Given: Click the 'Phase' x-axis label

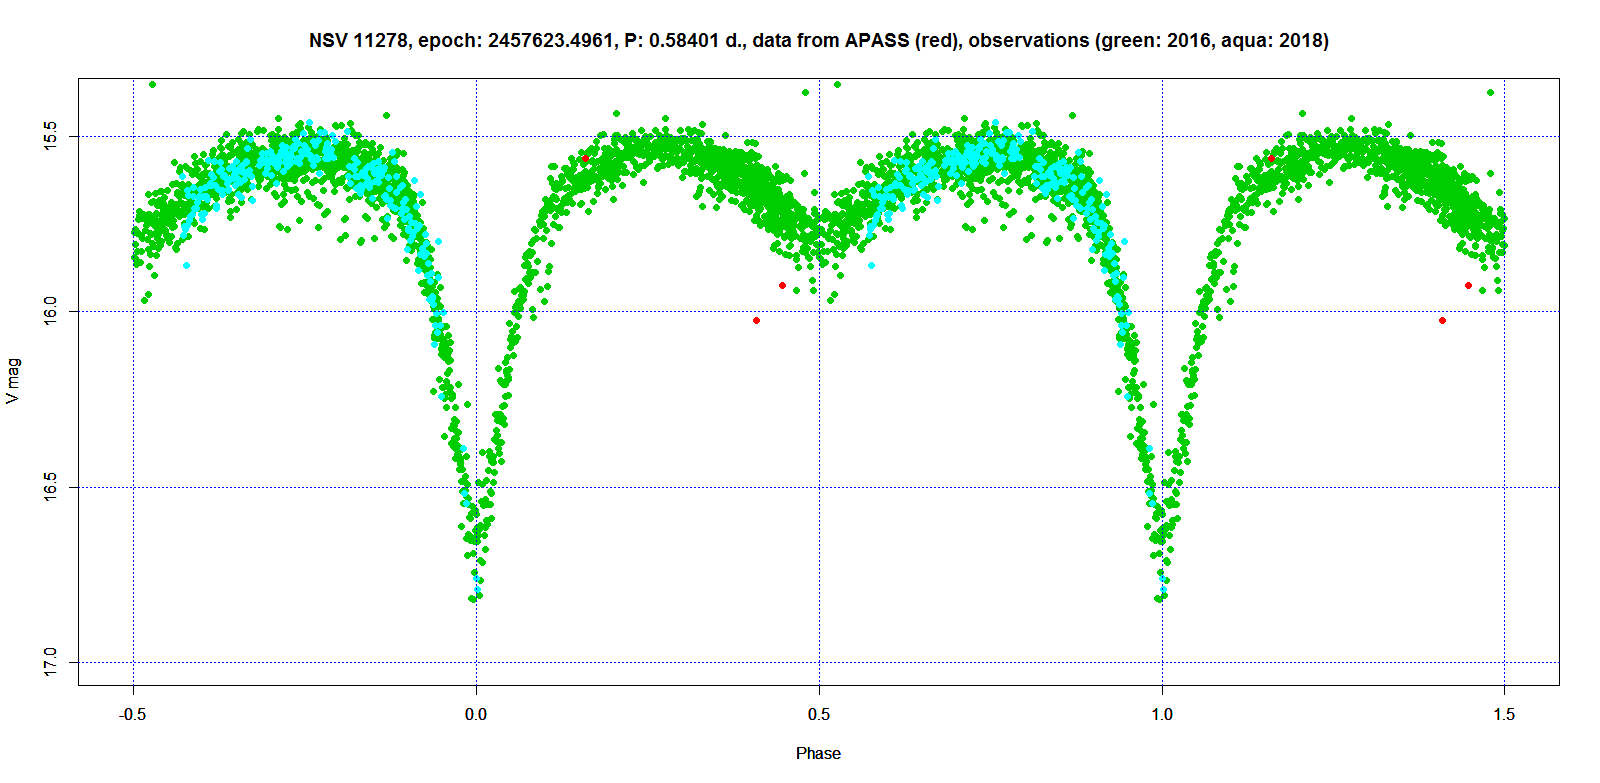Looking at the screenshot, I should pos(818,753).
